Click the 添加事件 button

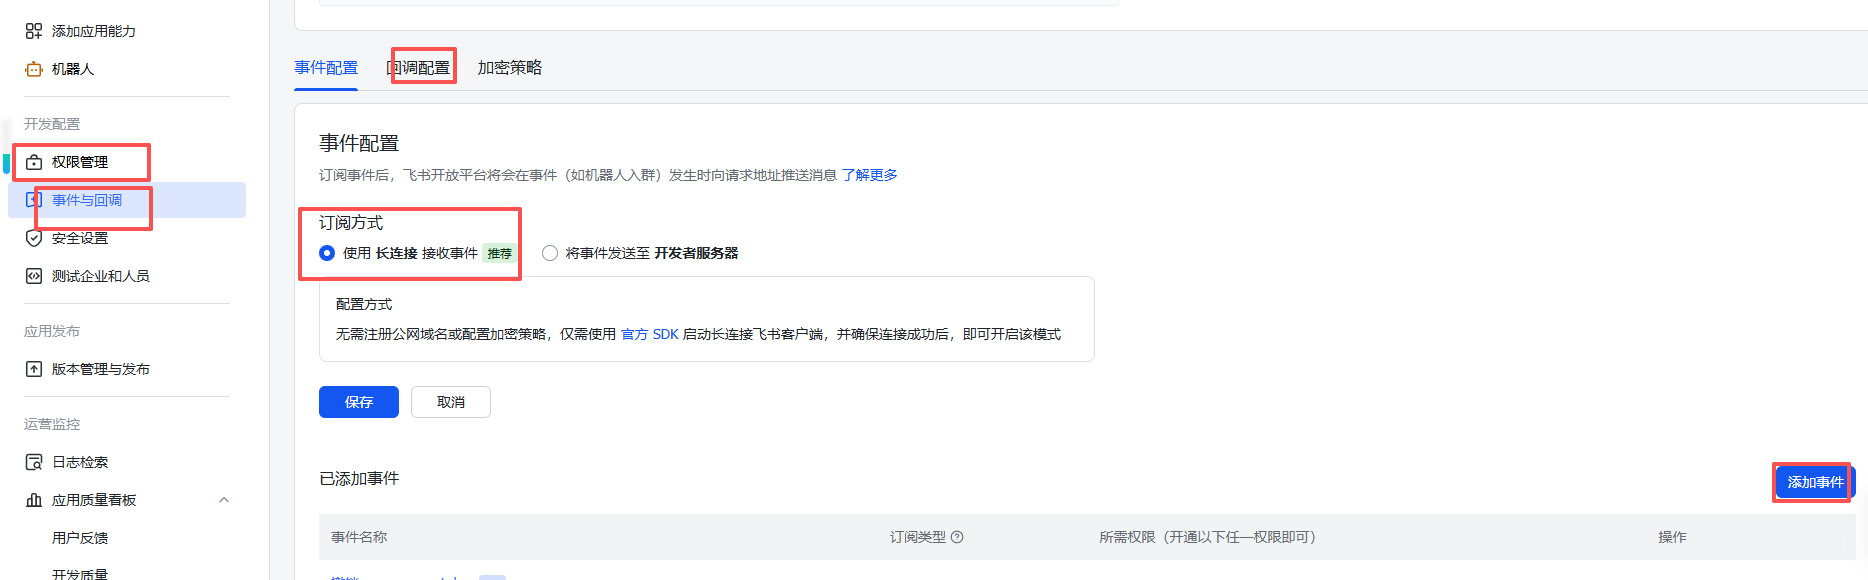click(1815, 482)
